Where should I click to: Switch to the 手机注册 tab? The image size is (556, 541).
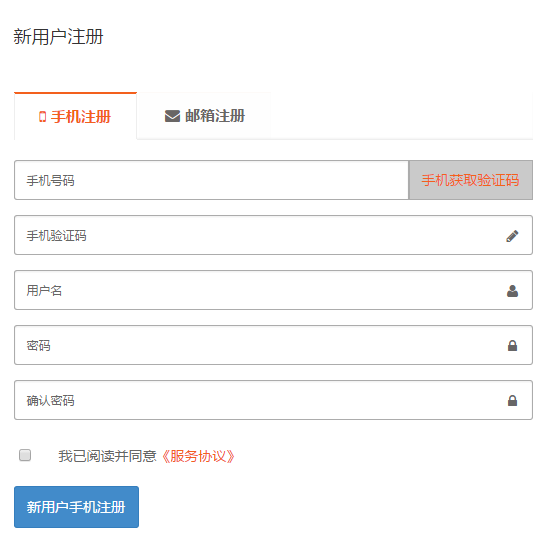click(76, 116)
